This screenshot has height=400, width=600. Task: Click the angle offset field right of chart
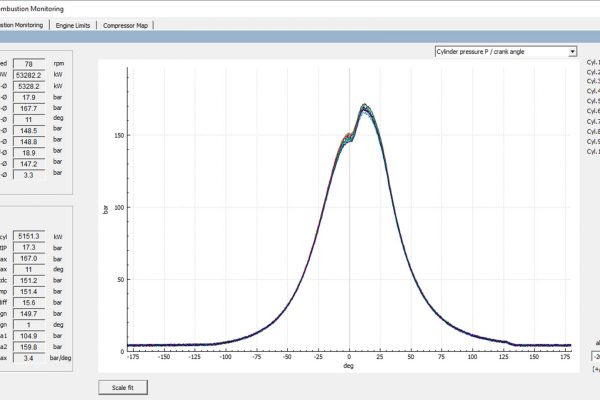pos(592,354)
